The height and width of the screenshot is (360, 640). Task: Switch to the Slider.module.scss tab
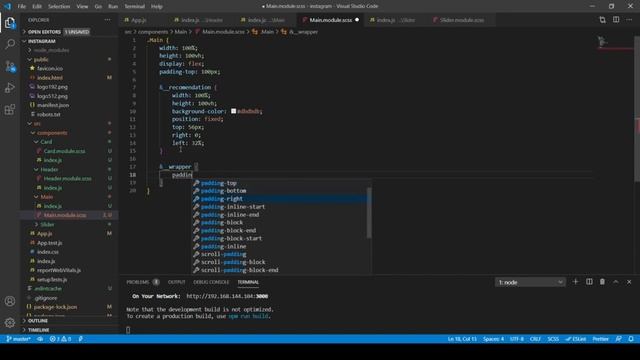[x=462, y=20]
